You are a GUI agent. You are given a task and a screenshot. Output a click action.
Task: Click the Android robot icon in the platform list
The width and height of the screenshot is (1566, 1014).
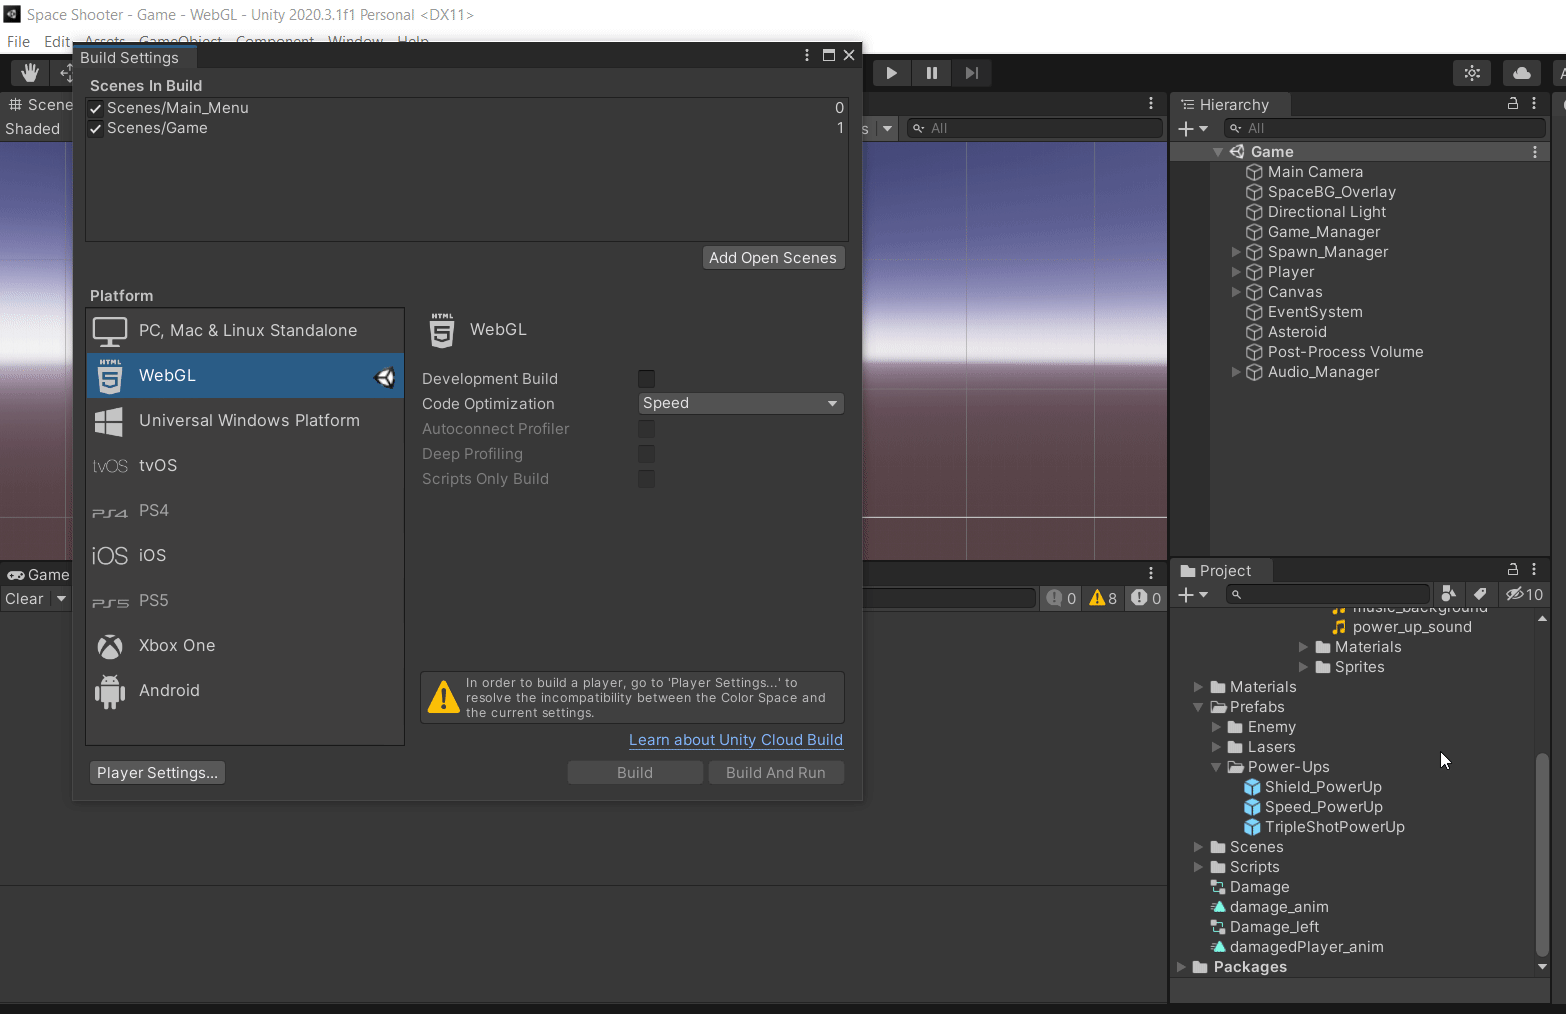pos(109,691)
